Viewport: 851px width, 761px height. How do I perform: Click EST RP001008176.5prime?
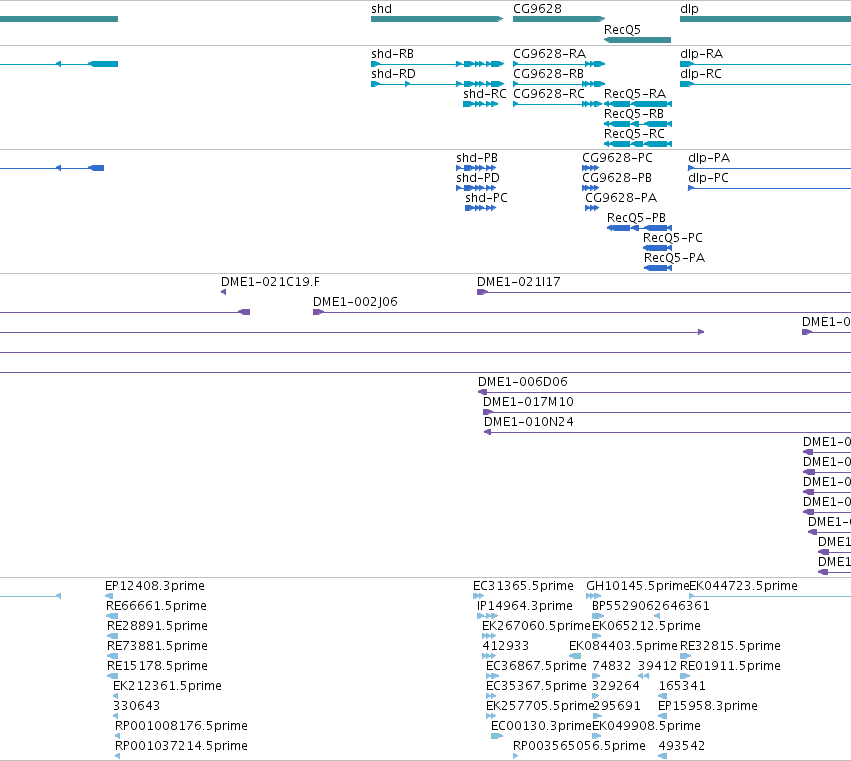pyautogui.click(x=117, y=737)
